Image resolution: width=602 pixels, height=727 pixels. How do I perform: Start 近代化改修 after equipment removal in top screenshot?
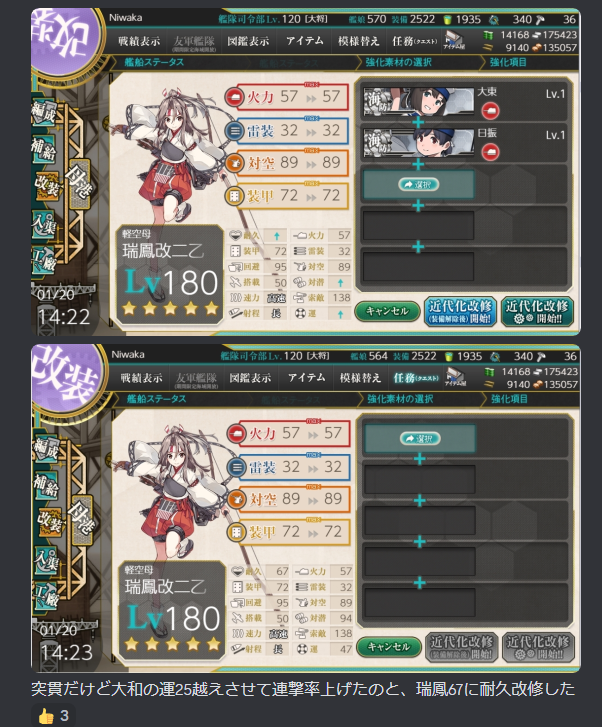click(460, 311)
